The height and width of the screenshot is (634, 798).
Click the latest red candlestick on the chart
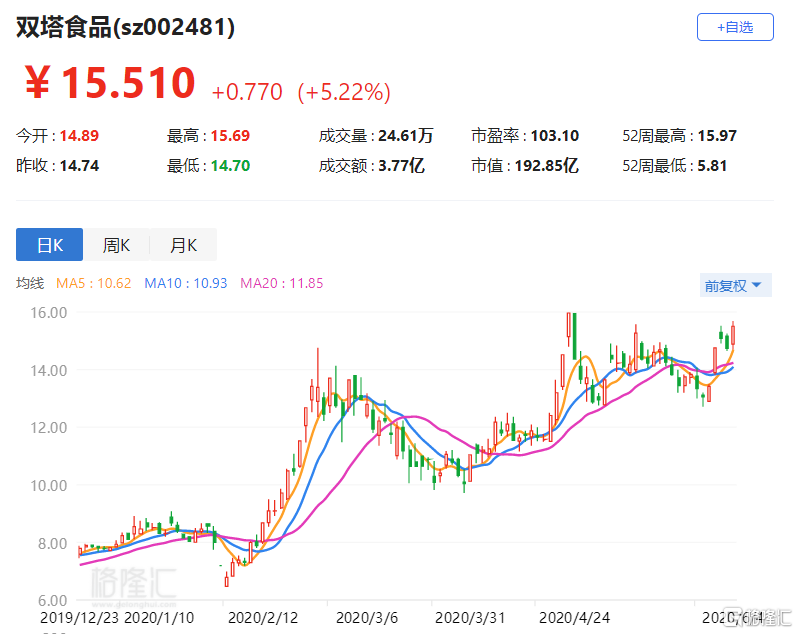tap(733, 335)
